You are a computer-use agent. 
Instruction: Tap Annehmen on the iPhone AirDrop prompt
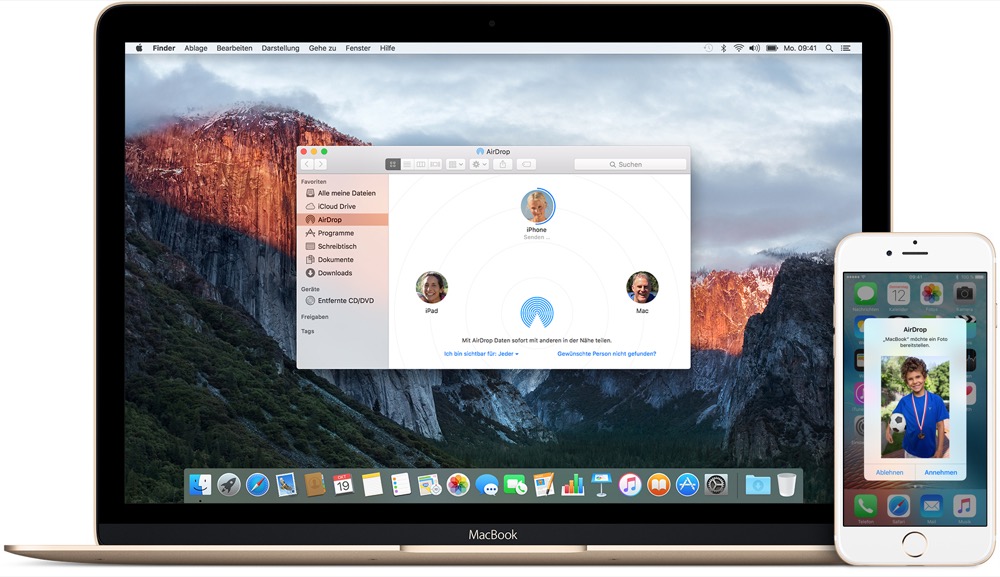(x=940, y=472)
